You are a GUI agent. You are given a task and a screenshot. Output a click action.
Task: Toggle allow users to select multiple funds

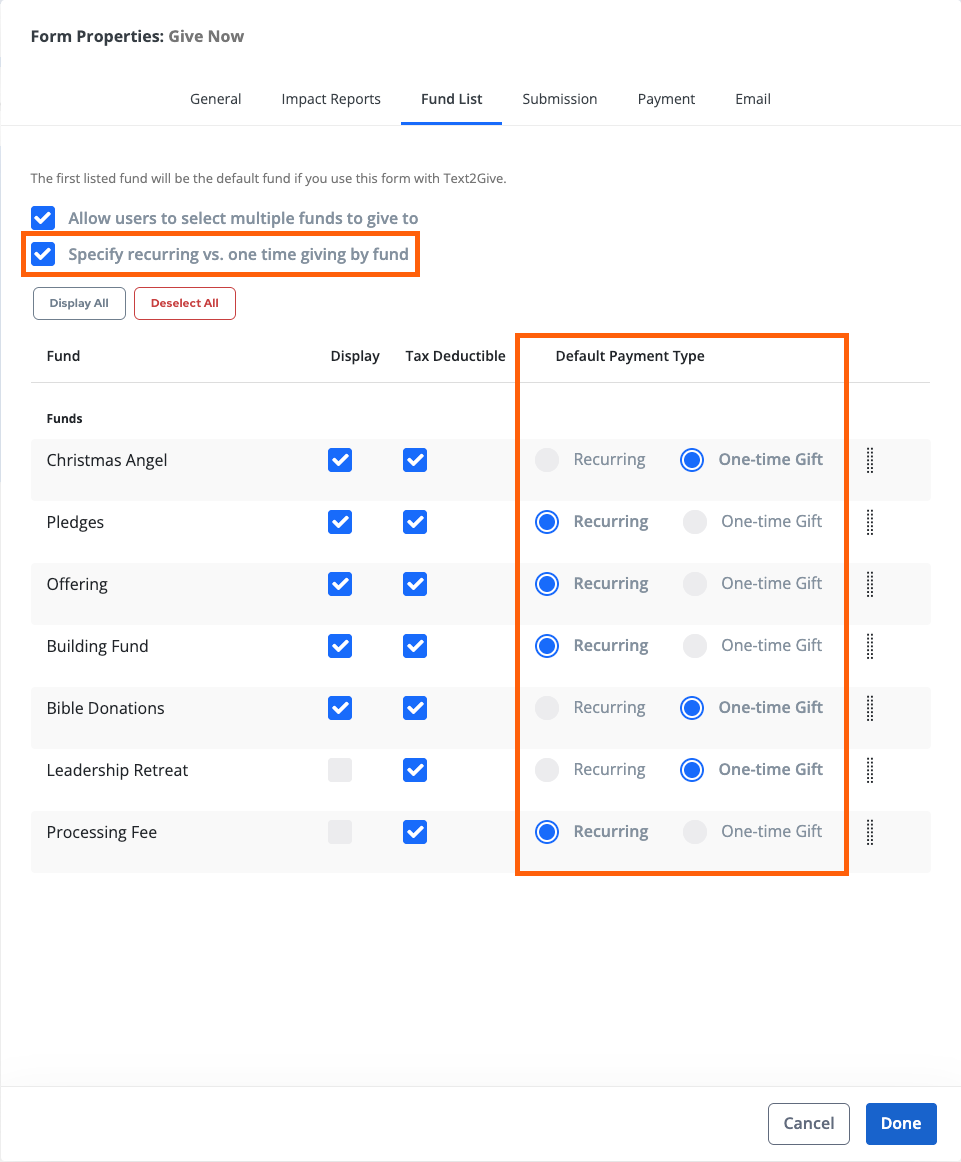click(42, 218)
